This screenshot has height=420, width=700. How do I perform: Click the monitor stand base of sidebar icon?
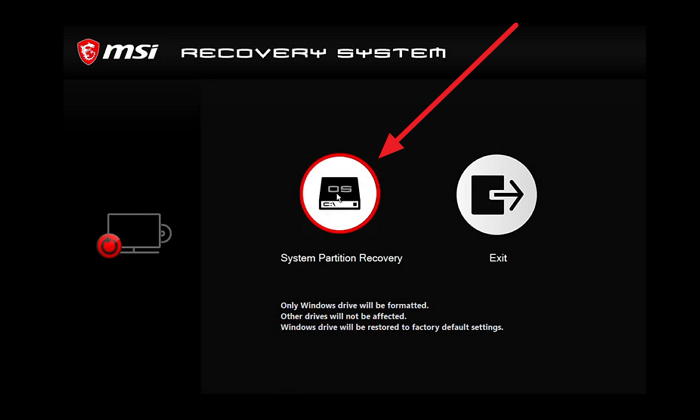(140, 251)
